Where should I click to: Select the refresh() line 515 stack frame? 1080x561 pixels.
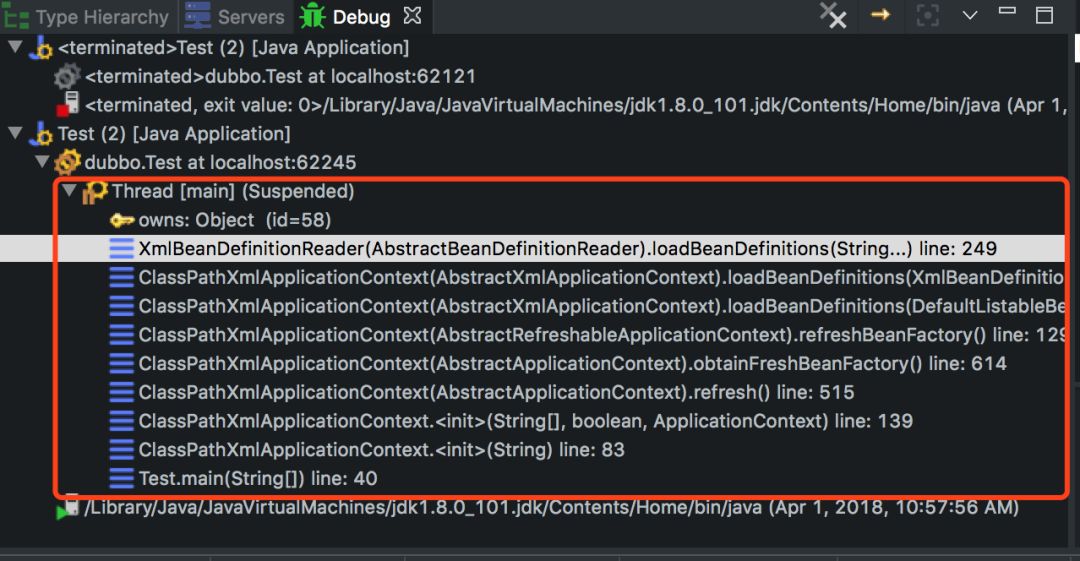pos(496,393)
